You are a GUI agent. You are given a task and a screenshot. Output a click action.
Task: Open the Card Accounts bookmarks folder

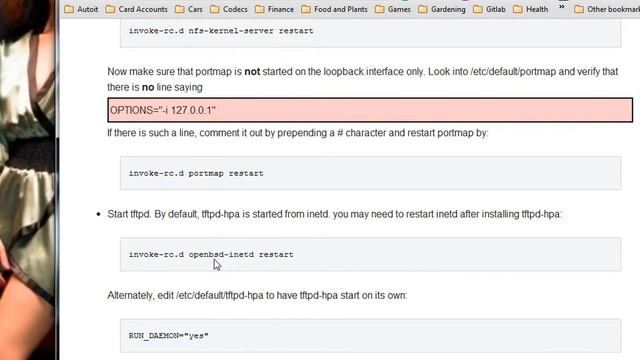pyautogui.click(x=136, y=9)
